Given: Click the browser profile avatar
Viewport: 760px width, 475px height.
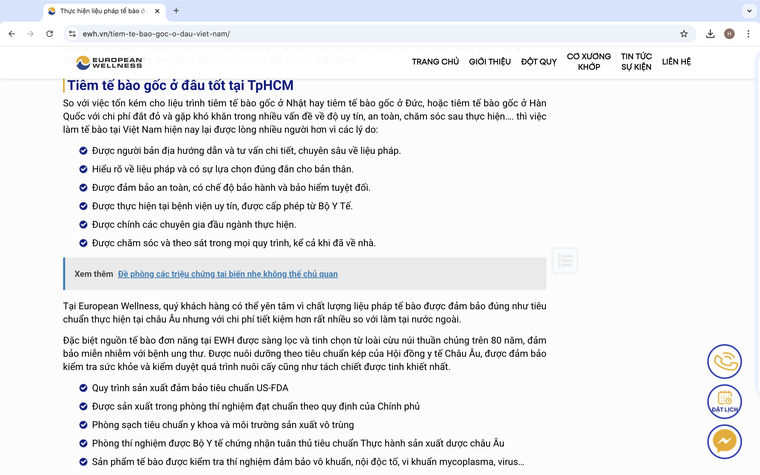Looking at the screenshot, I should (x=729, y=33).
